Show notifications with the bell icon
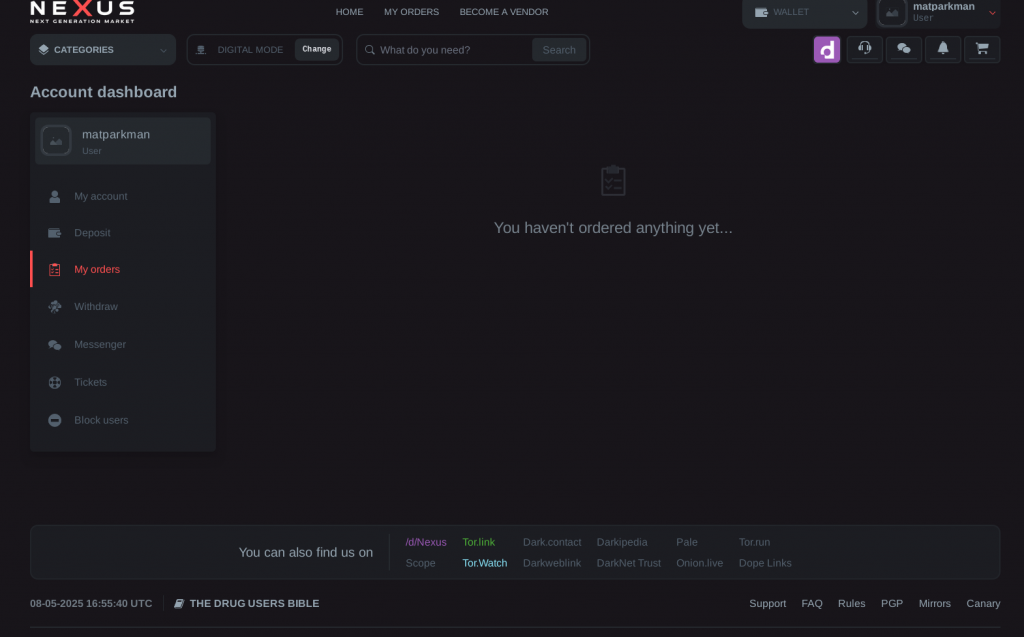This screenshot has width=1024, height=637. (x=943, y=49)
